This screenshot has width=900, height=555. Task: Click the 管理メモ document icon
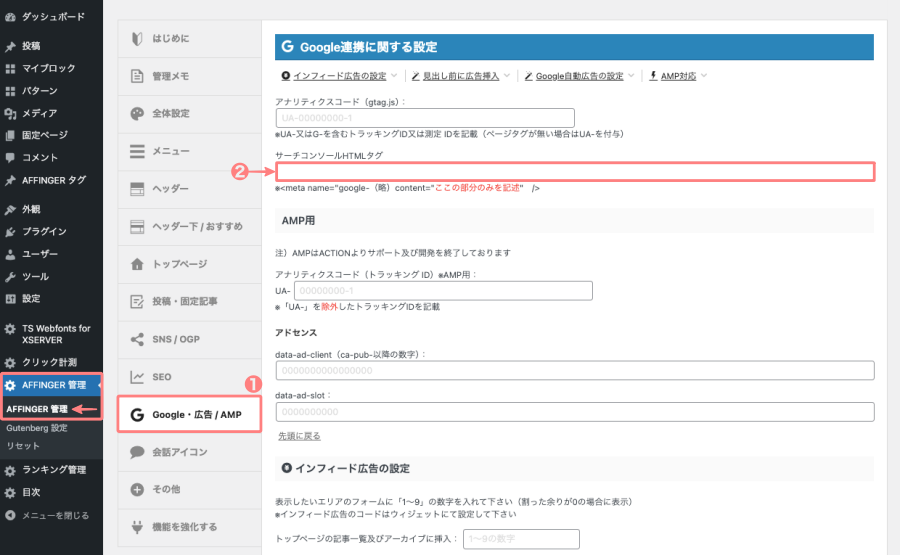click(x=137, y=76)
